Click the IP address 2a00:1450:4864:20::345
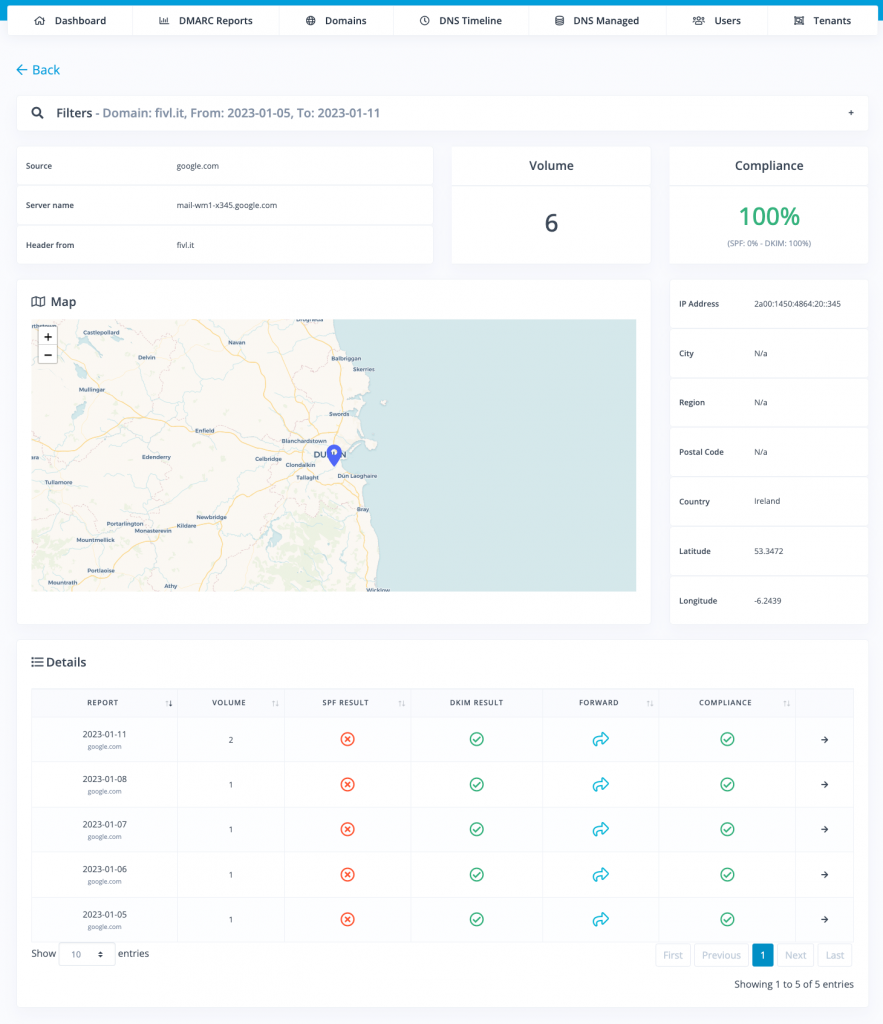 tap(797, 304)
